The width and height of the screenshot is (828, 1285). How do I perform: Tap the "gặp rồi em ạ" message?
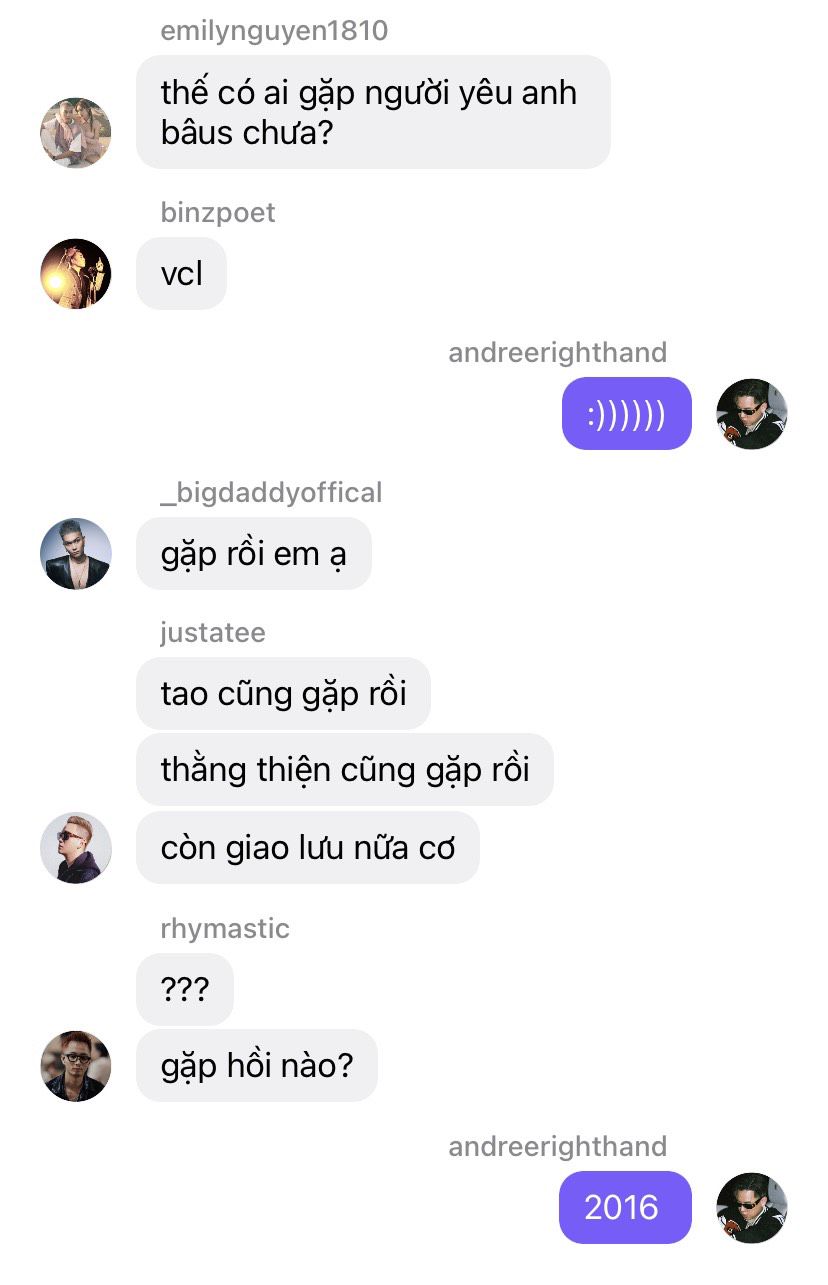click(254, 553)
